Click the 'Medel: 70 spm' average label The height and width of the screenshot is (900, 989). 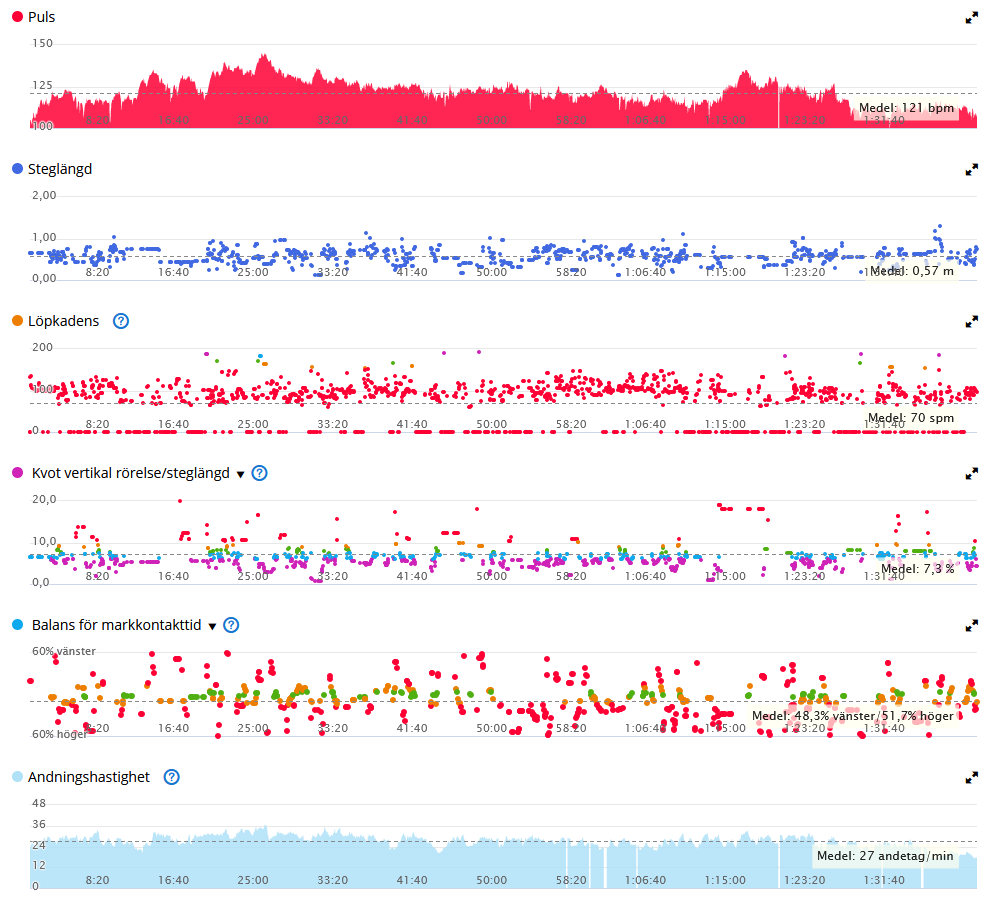pyautogui.click(x=911, y=418)
